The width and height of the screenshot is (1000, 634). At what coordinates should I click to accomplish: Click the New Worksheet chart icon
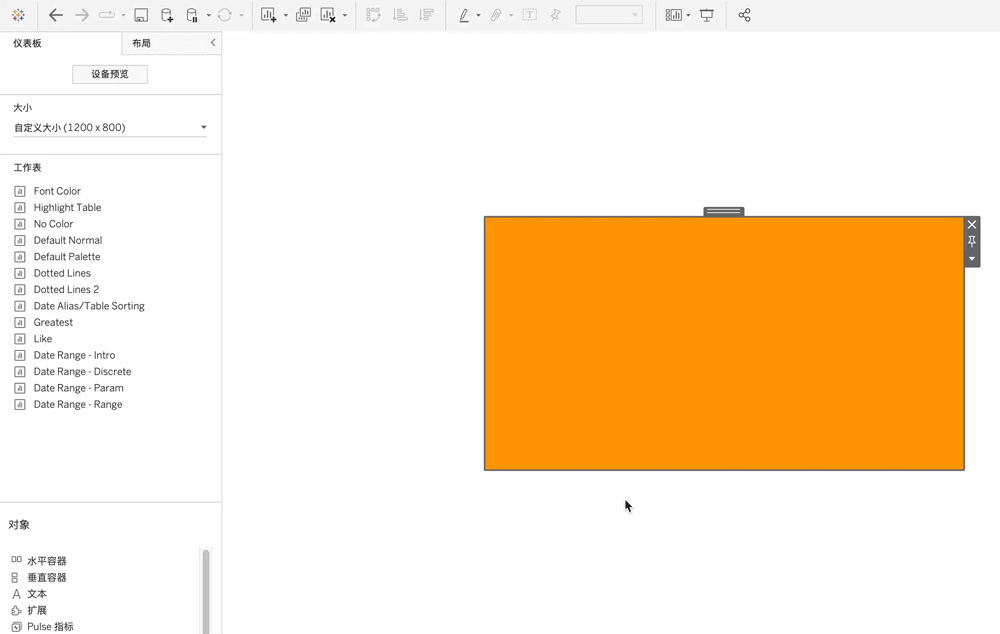[268, 15]
